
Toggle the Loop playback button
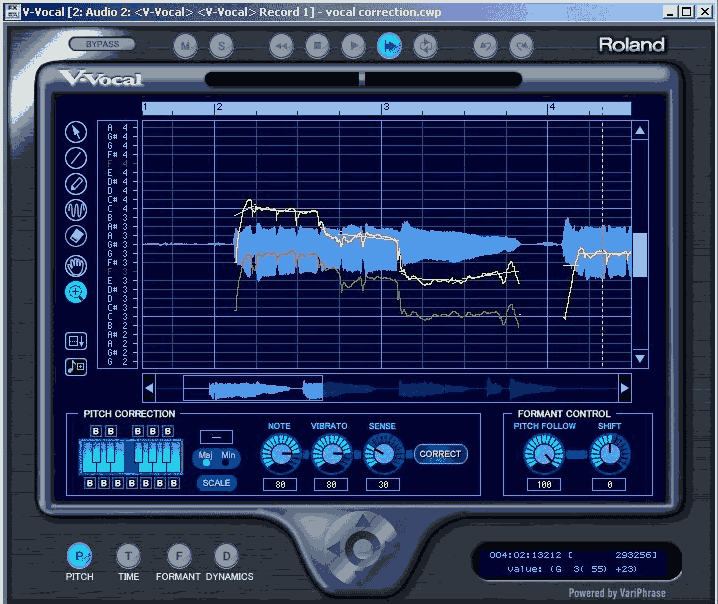(425, 46)
